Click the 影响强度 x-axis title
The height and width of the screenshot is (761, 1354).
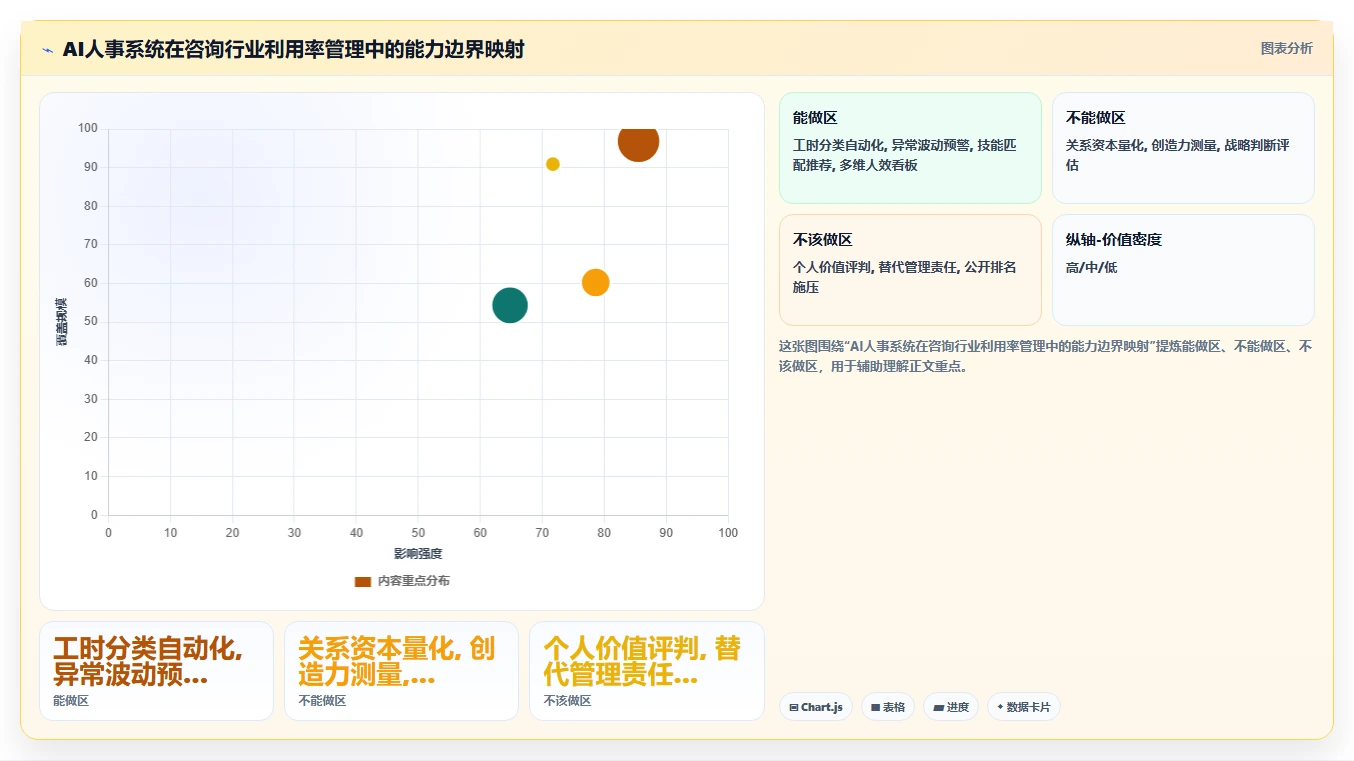(x=418, y=554)
